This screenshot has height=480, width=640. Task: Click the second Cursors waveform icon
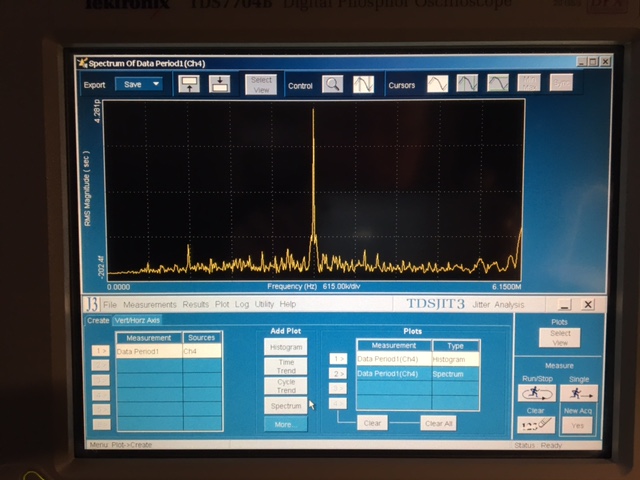467,83
